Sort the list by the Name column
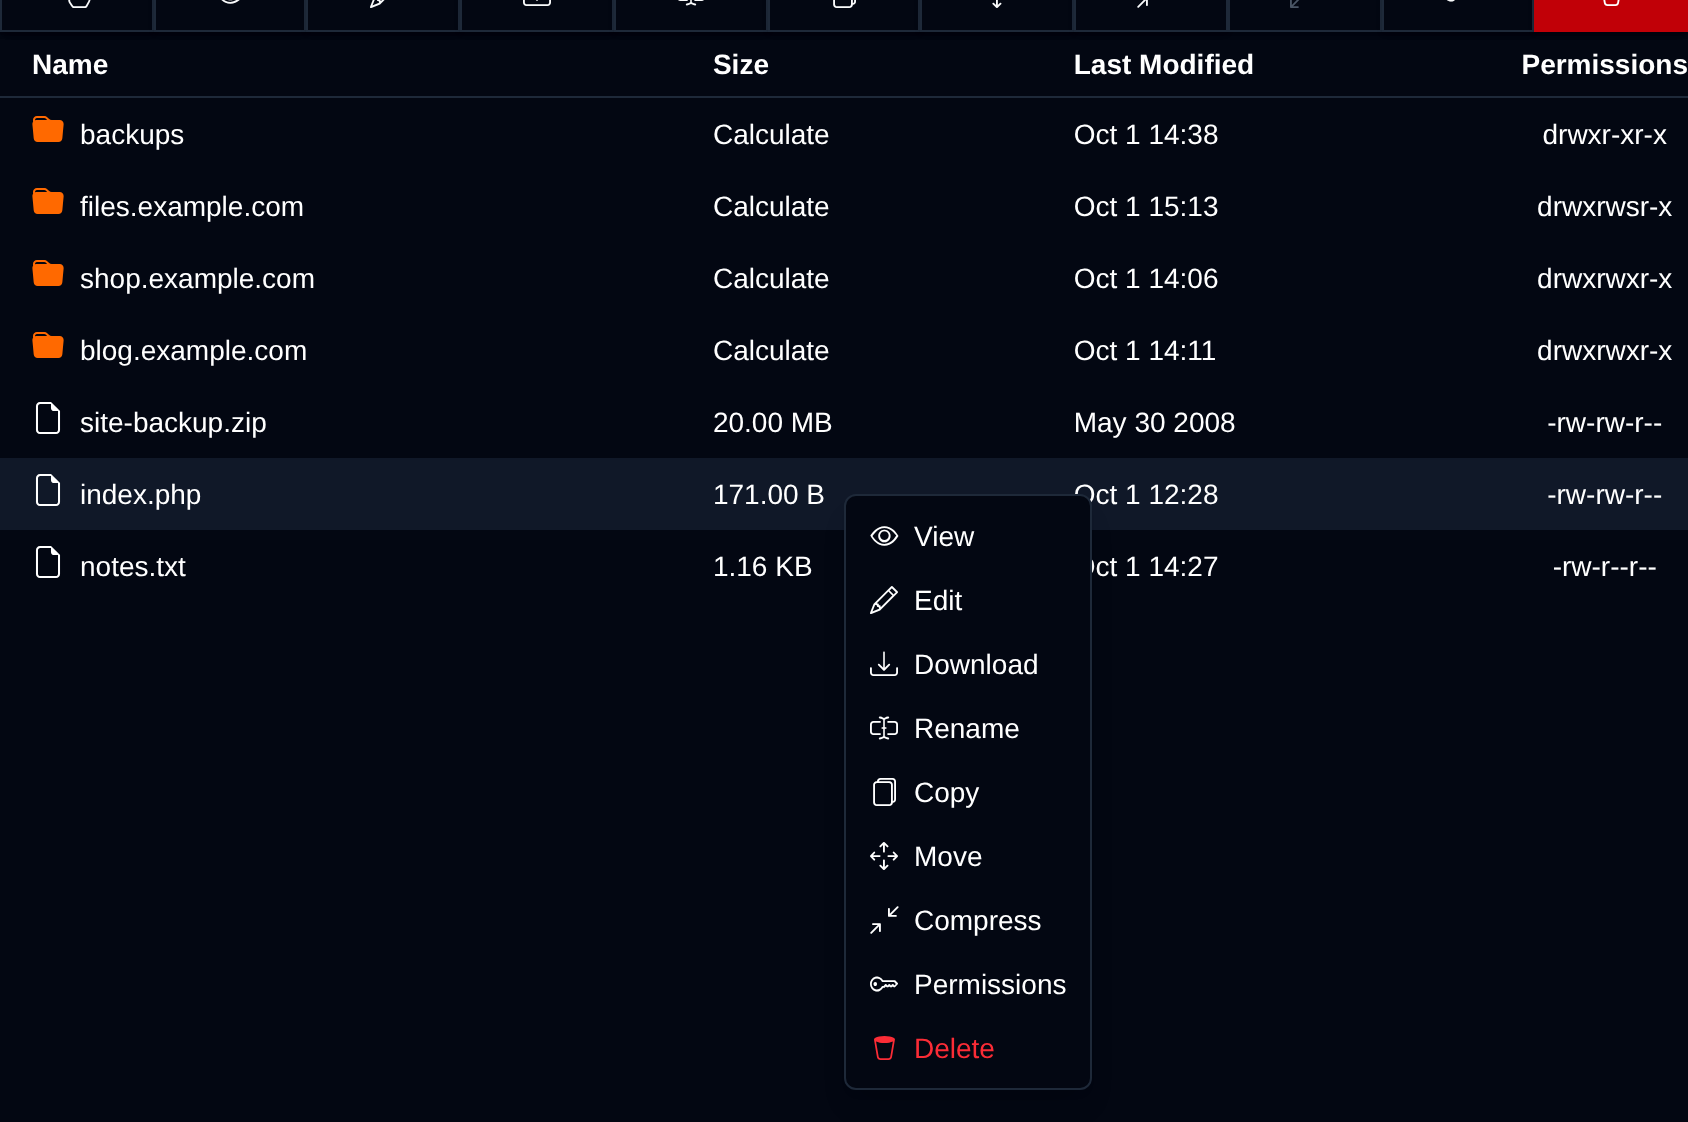 tap(70, 64)
